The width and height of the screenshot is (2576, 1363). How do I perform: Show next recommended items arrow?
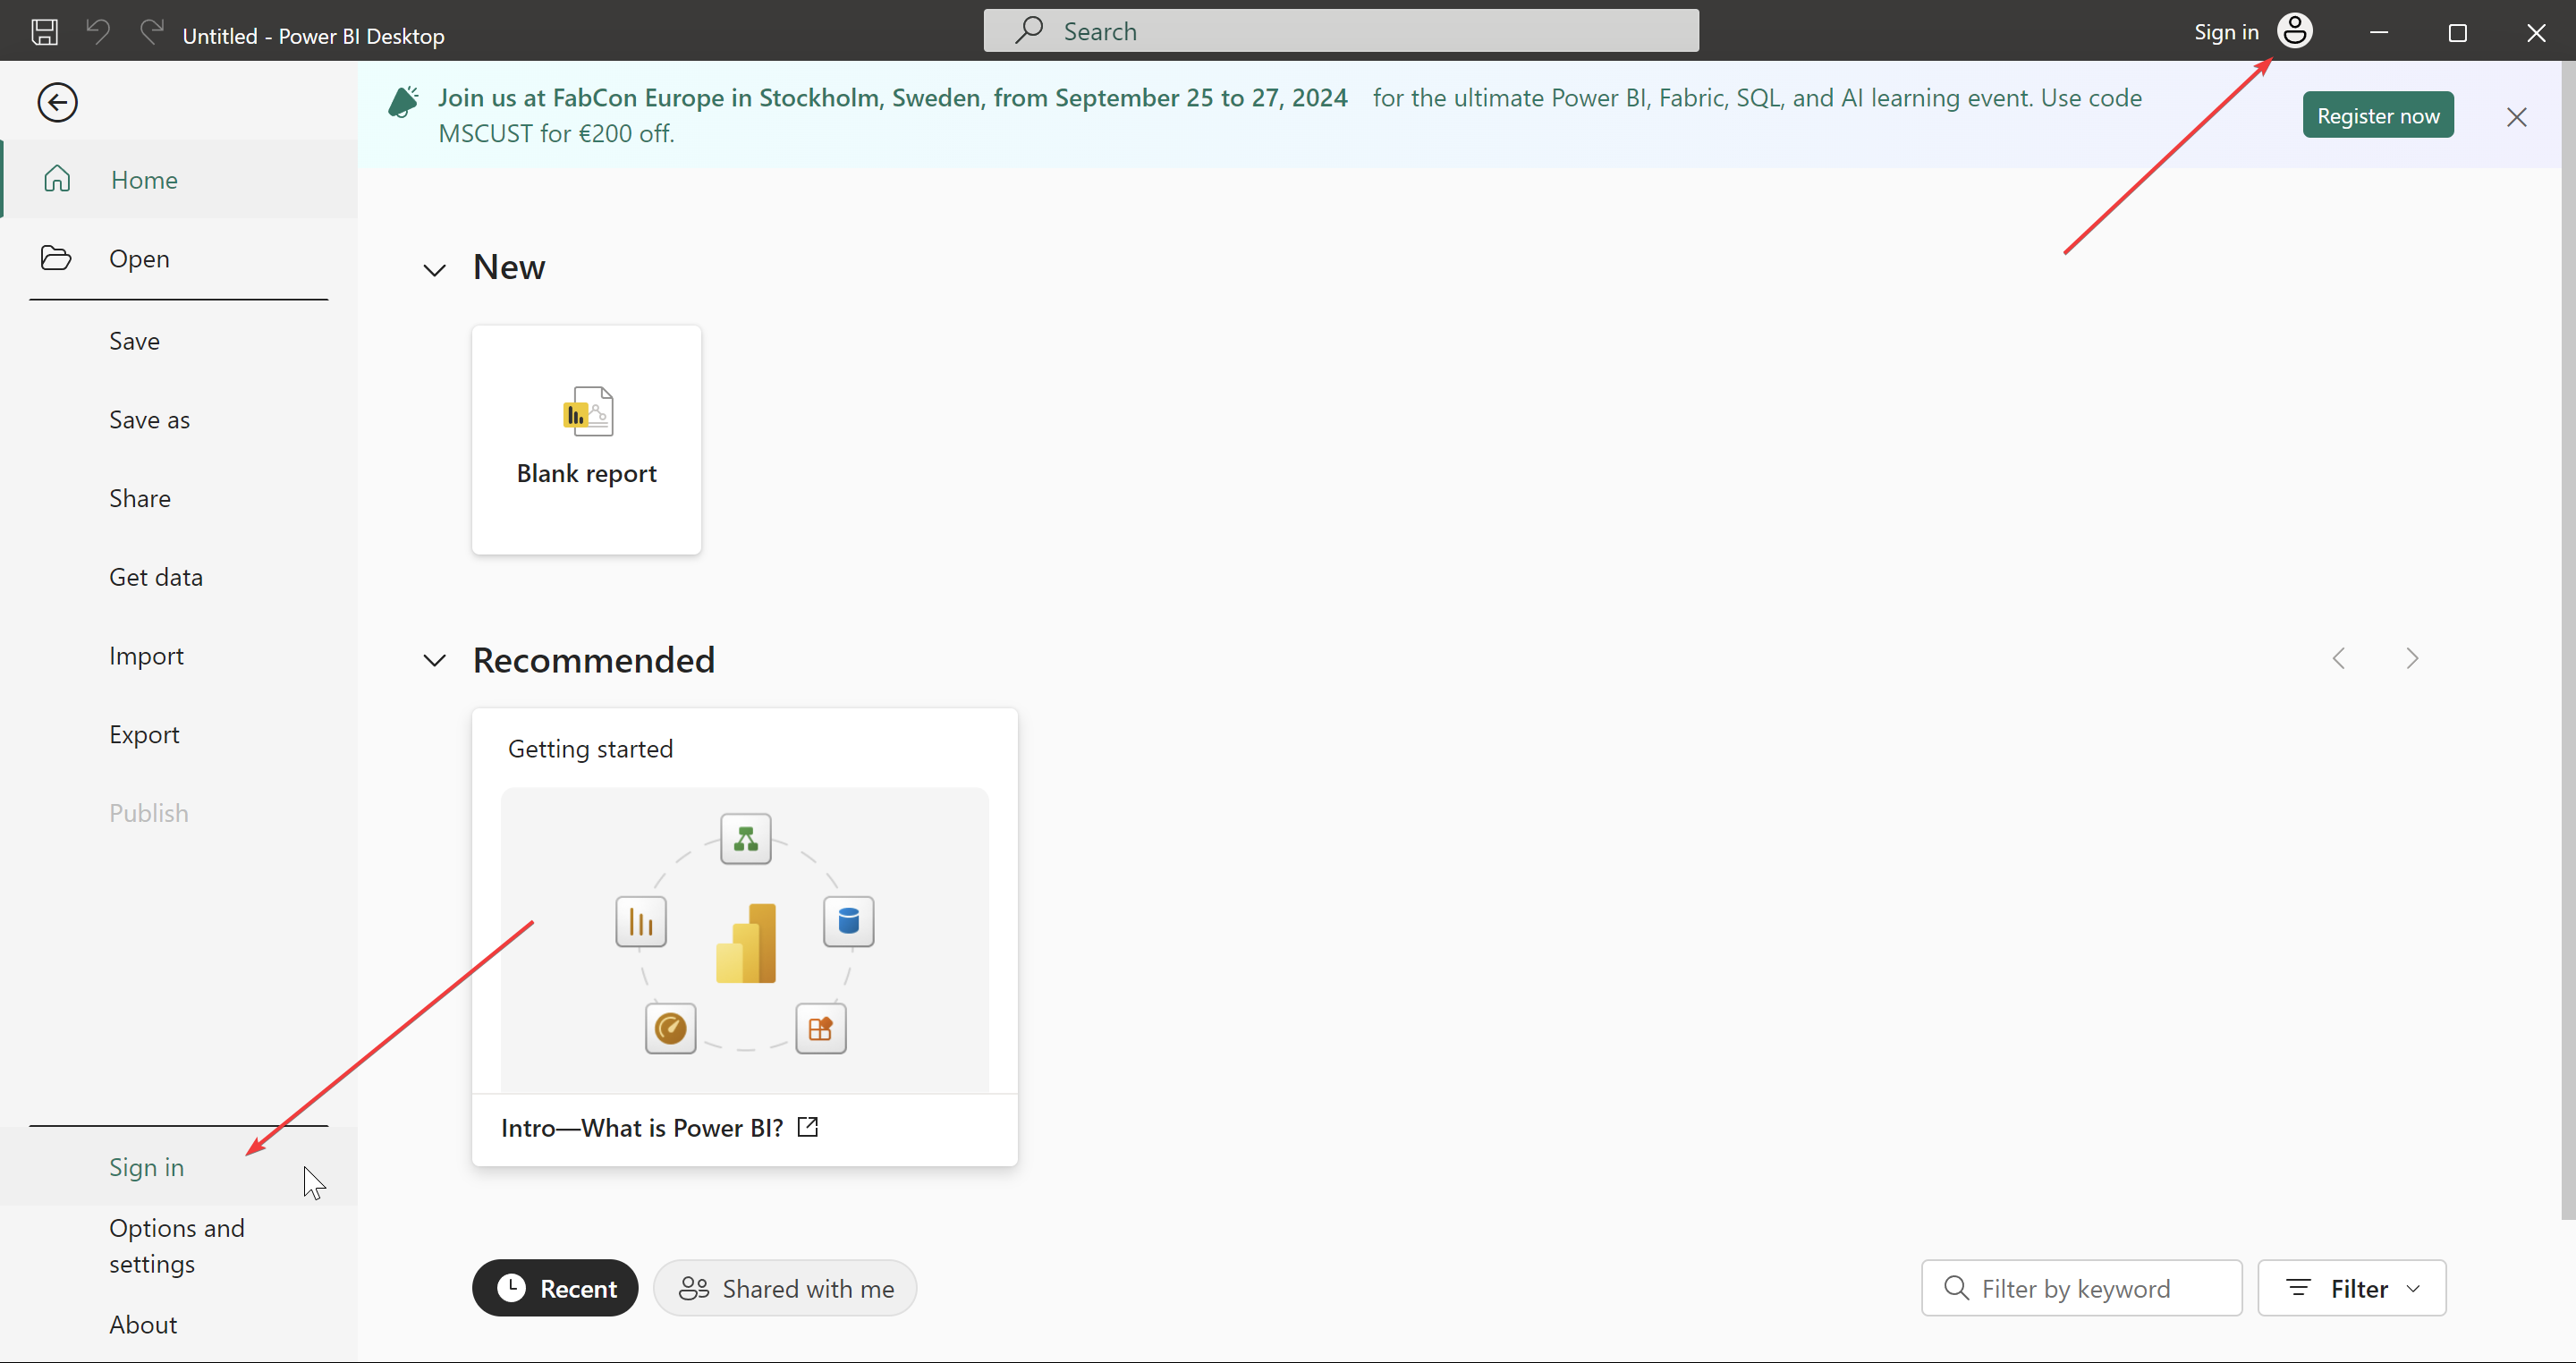coord(2412,658)
